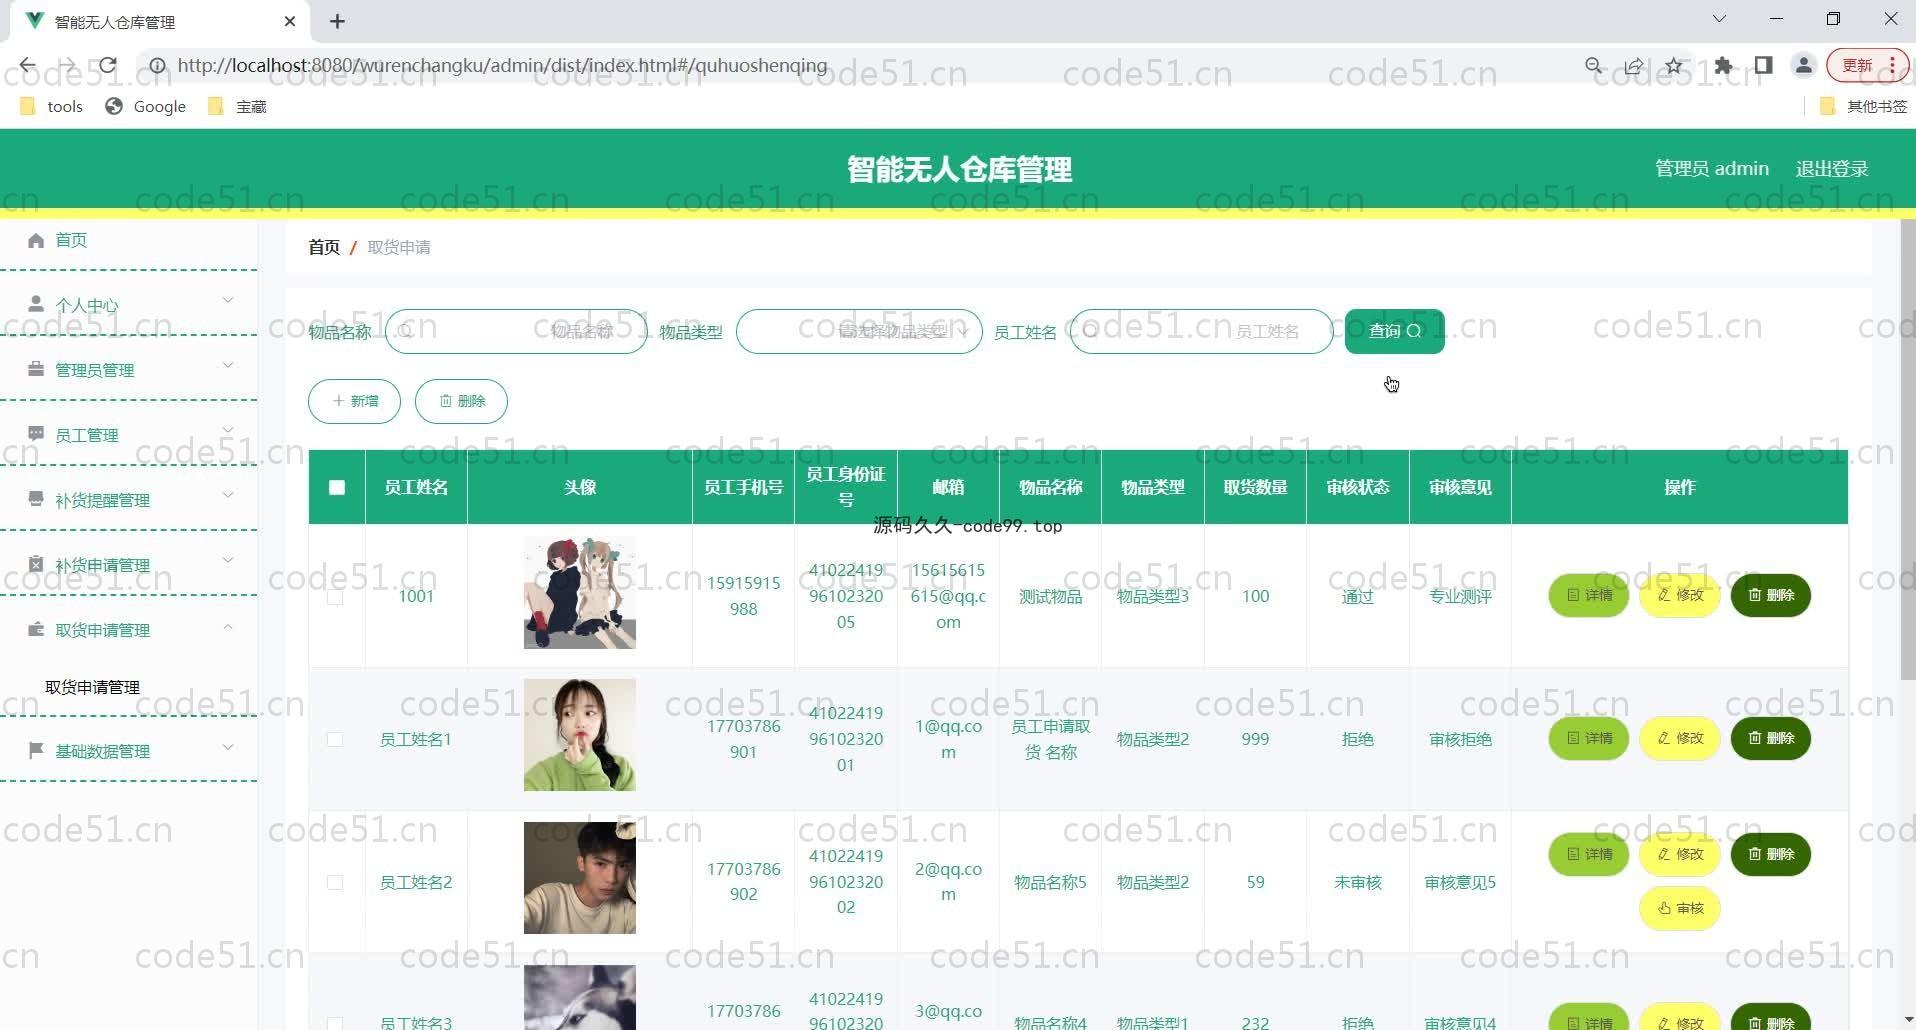
Task: Click the 查询 search button
Action: point(1394,331)
